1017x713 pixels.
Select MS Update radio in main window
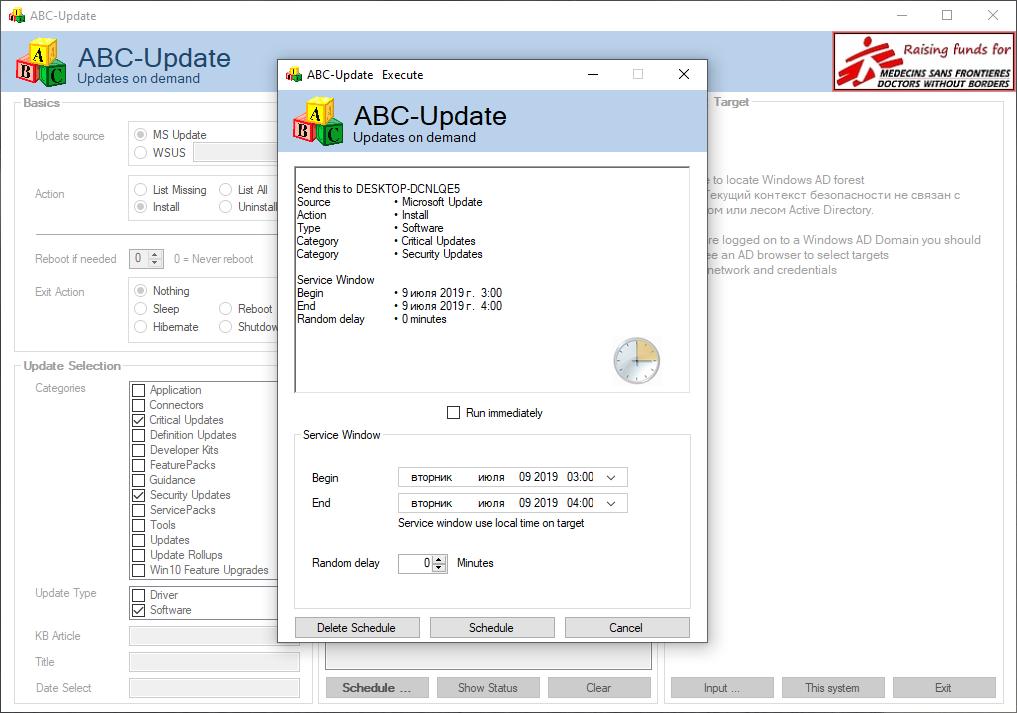[140, 135]
